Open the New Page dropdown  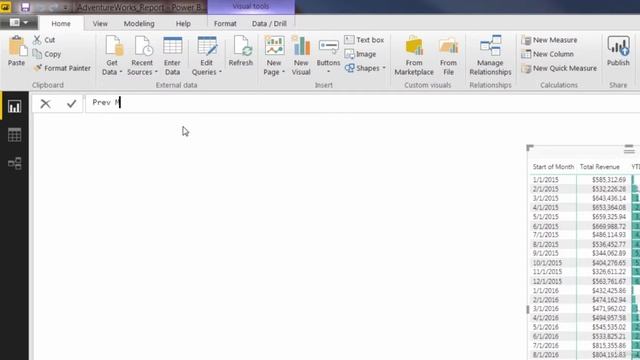click(274, 55)
